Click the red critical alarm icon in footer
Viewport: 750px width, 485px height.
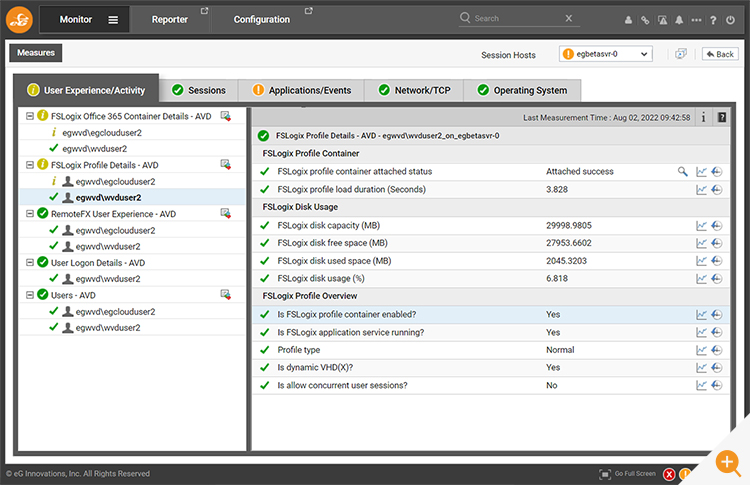(x=669, y=474)
